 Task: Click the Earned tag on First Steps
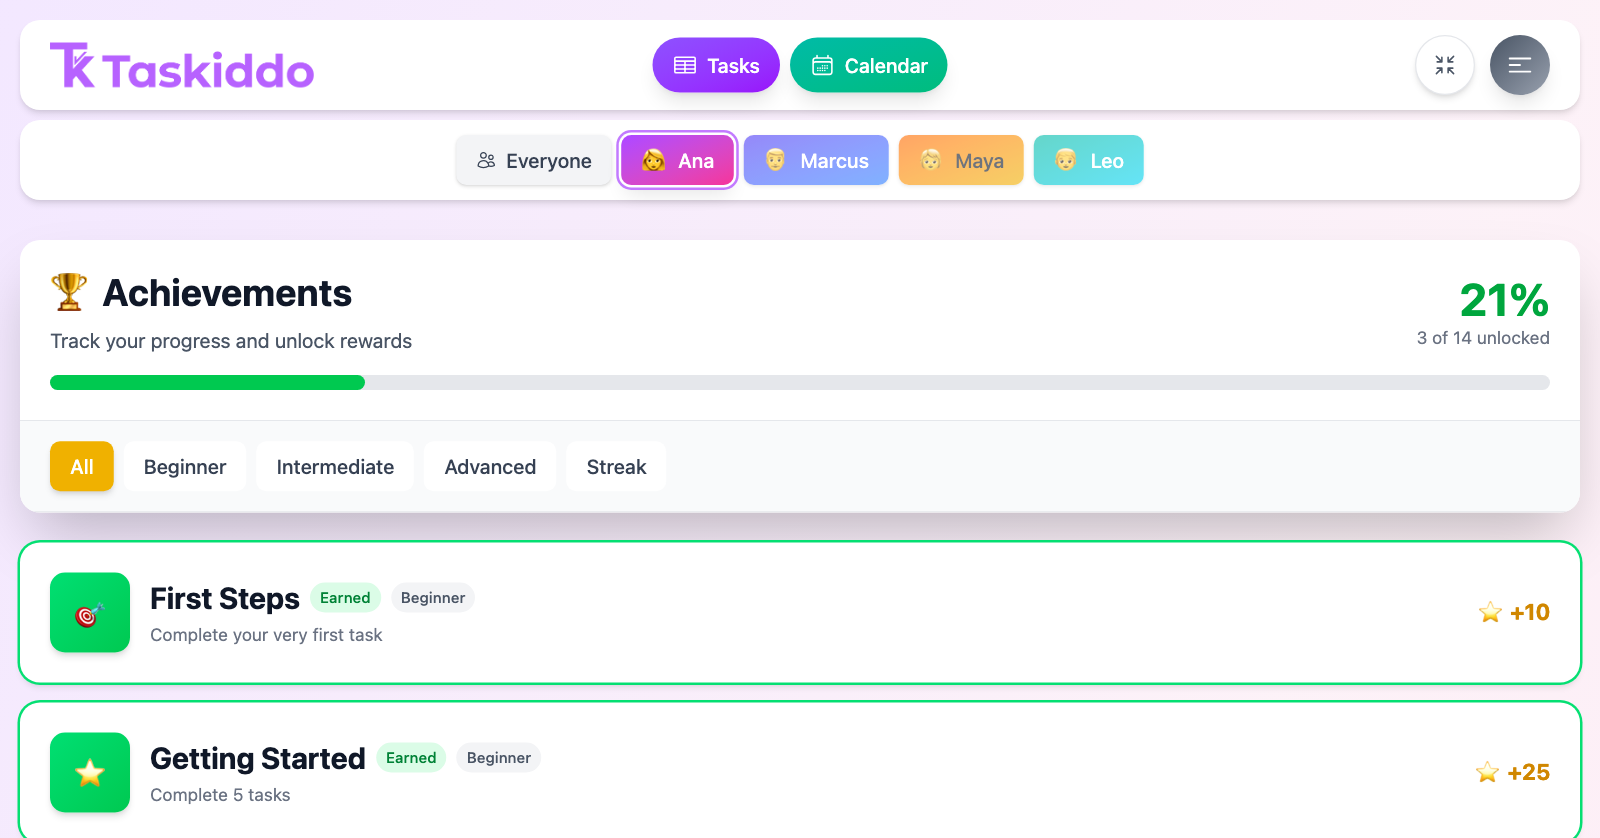click(345, 598)
